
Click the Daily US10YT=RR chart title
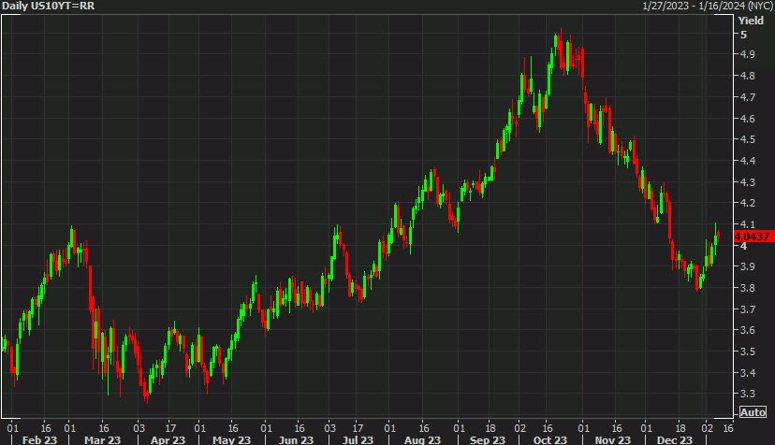coord(48,6)
